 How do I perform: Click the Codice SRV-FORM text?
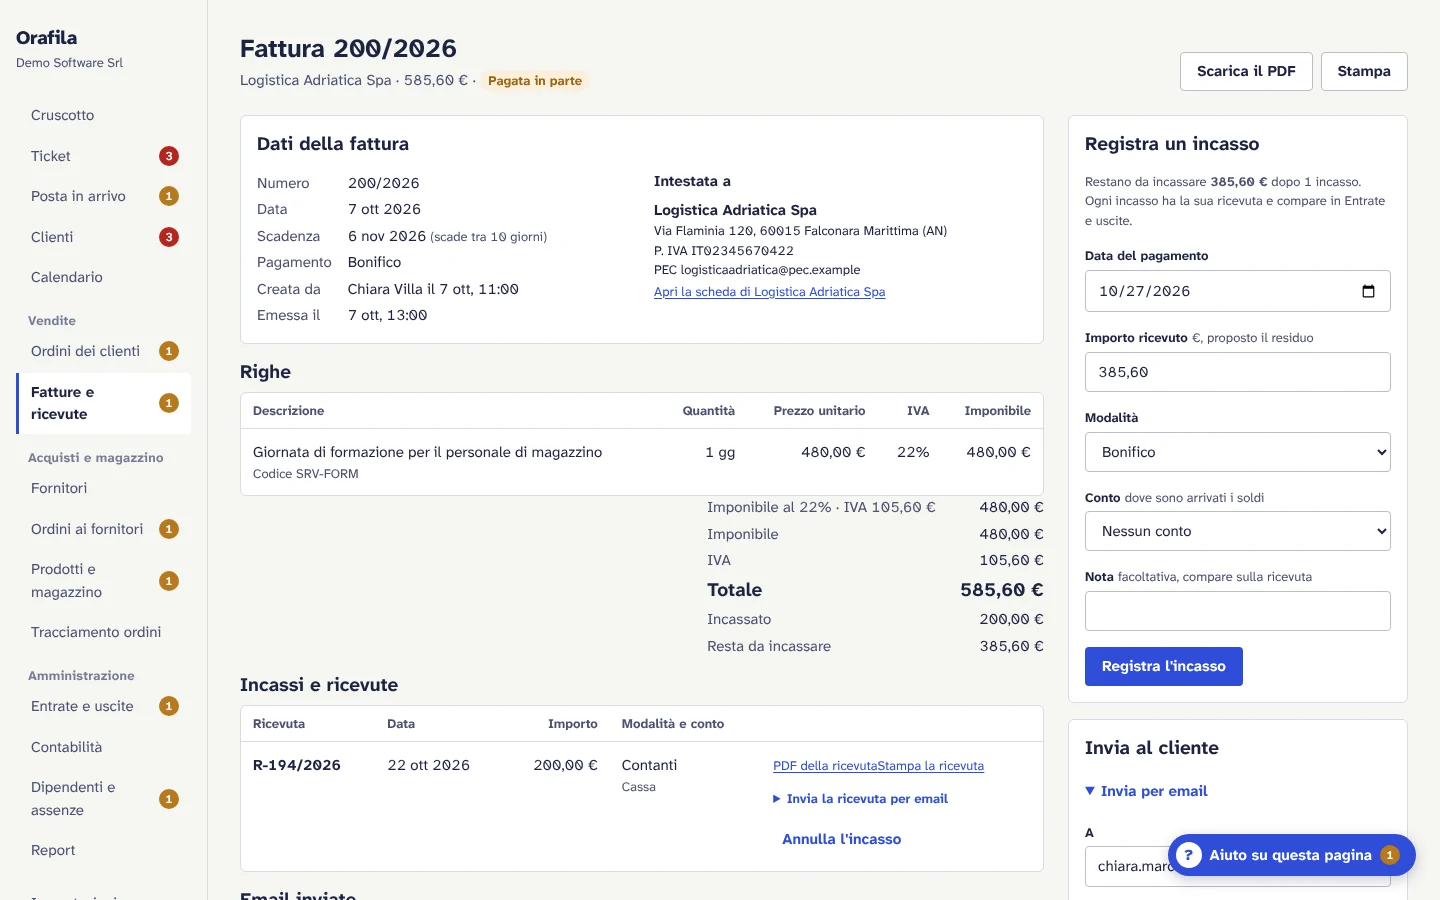click(x=306, y=474)
